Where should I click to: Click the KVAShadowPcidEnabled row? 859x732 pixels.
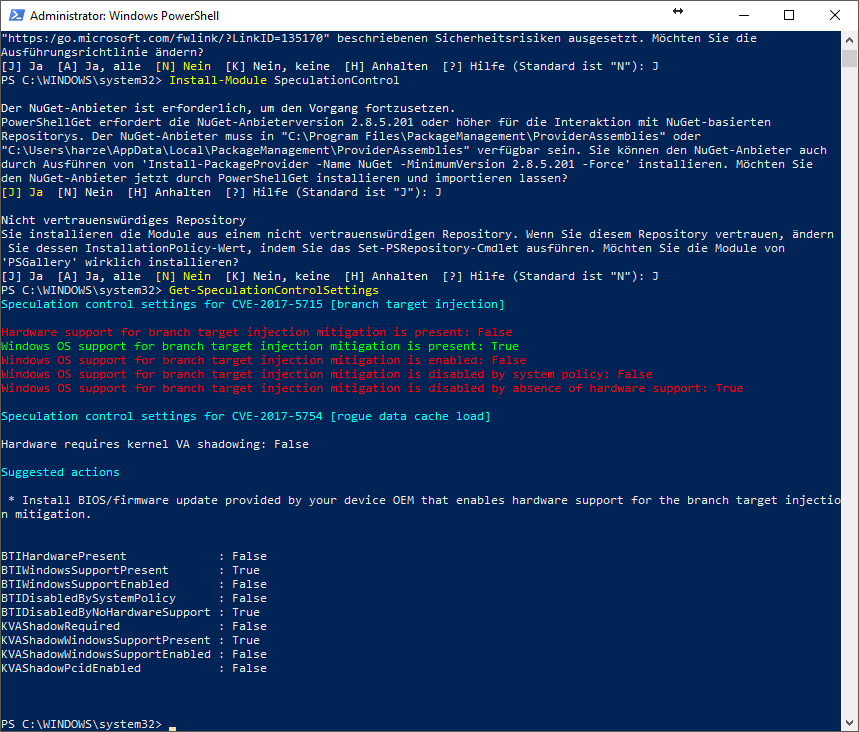[x=134, y=668]
